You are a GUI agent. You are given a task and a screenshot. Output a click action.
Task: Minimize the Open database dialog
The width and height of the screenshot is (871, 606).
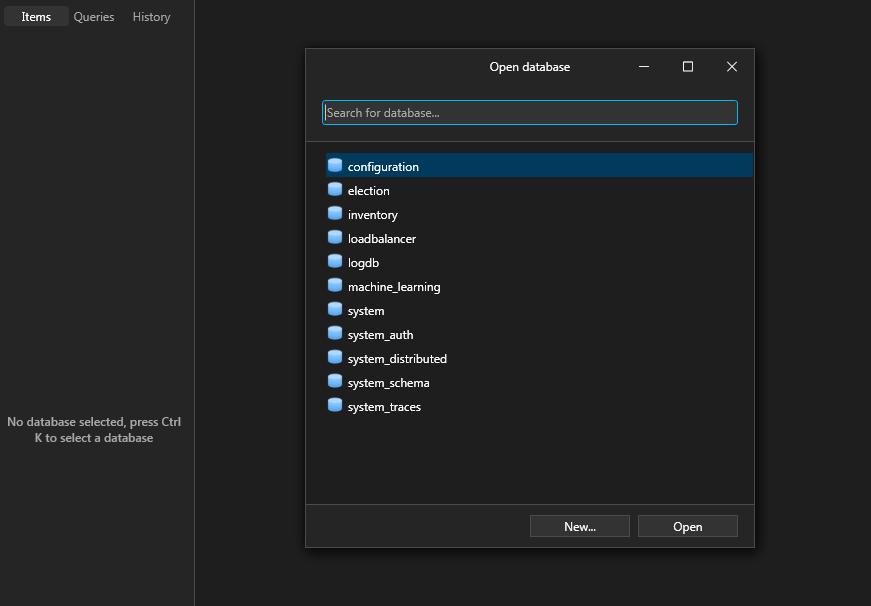pos(644,67)
